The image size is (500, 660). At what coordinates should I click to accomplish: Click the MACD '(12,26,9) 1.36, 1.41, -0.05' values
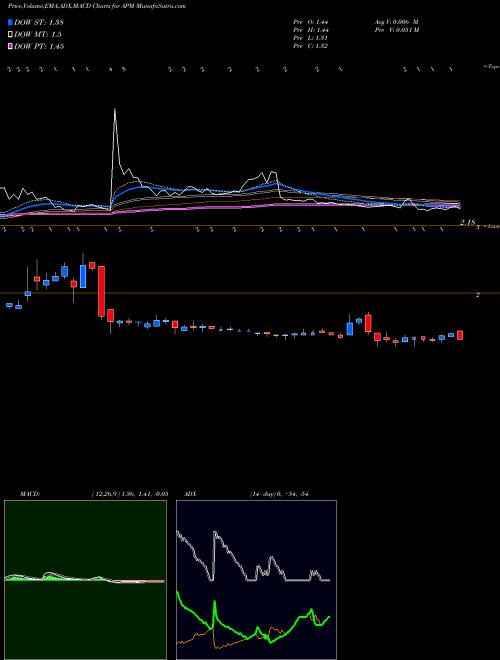tap(130, 494)
